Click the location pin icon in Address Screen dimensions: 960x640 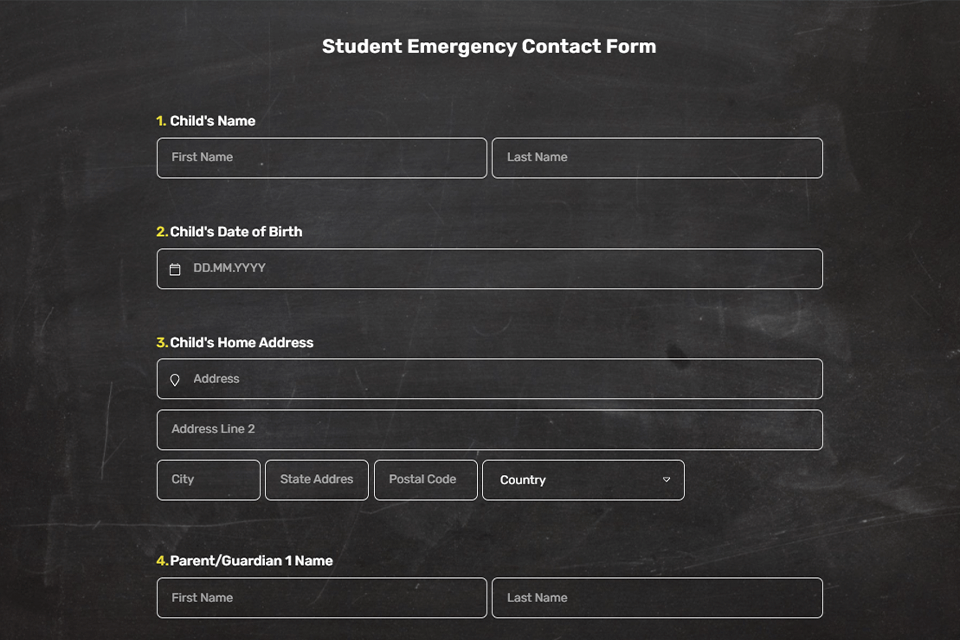(175, 380)
